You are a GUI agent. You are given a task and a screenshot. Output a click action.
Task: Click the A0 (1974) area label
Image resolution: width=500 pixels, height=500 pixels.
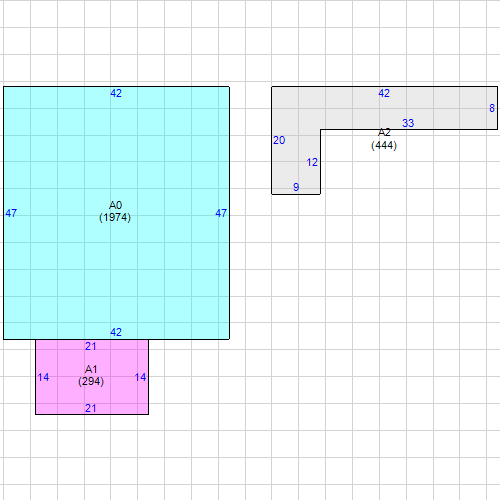coord(115,211)
